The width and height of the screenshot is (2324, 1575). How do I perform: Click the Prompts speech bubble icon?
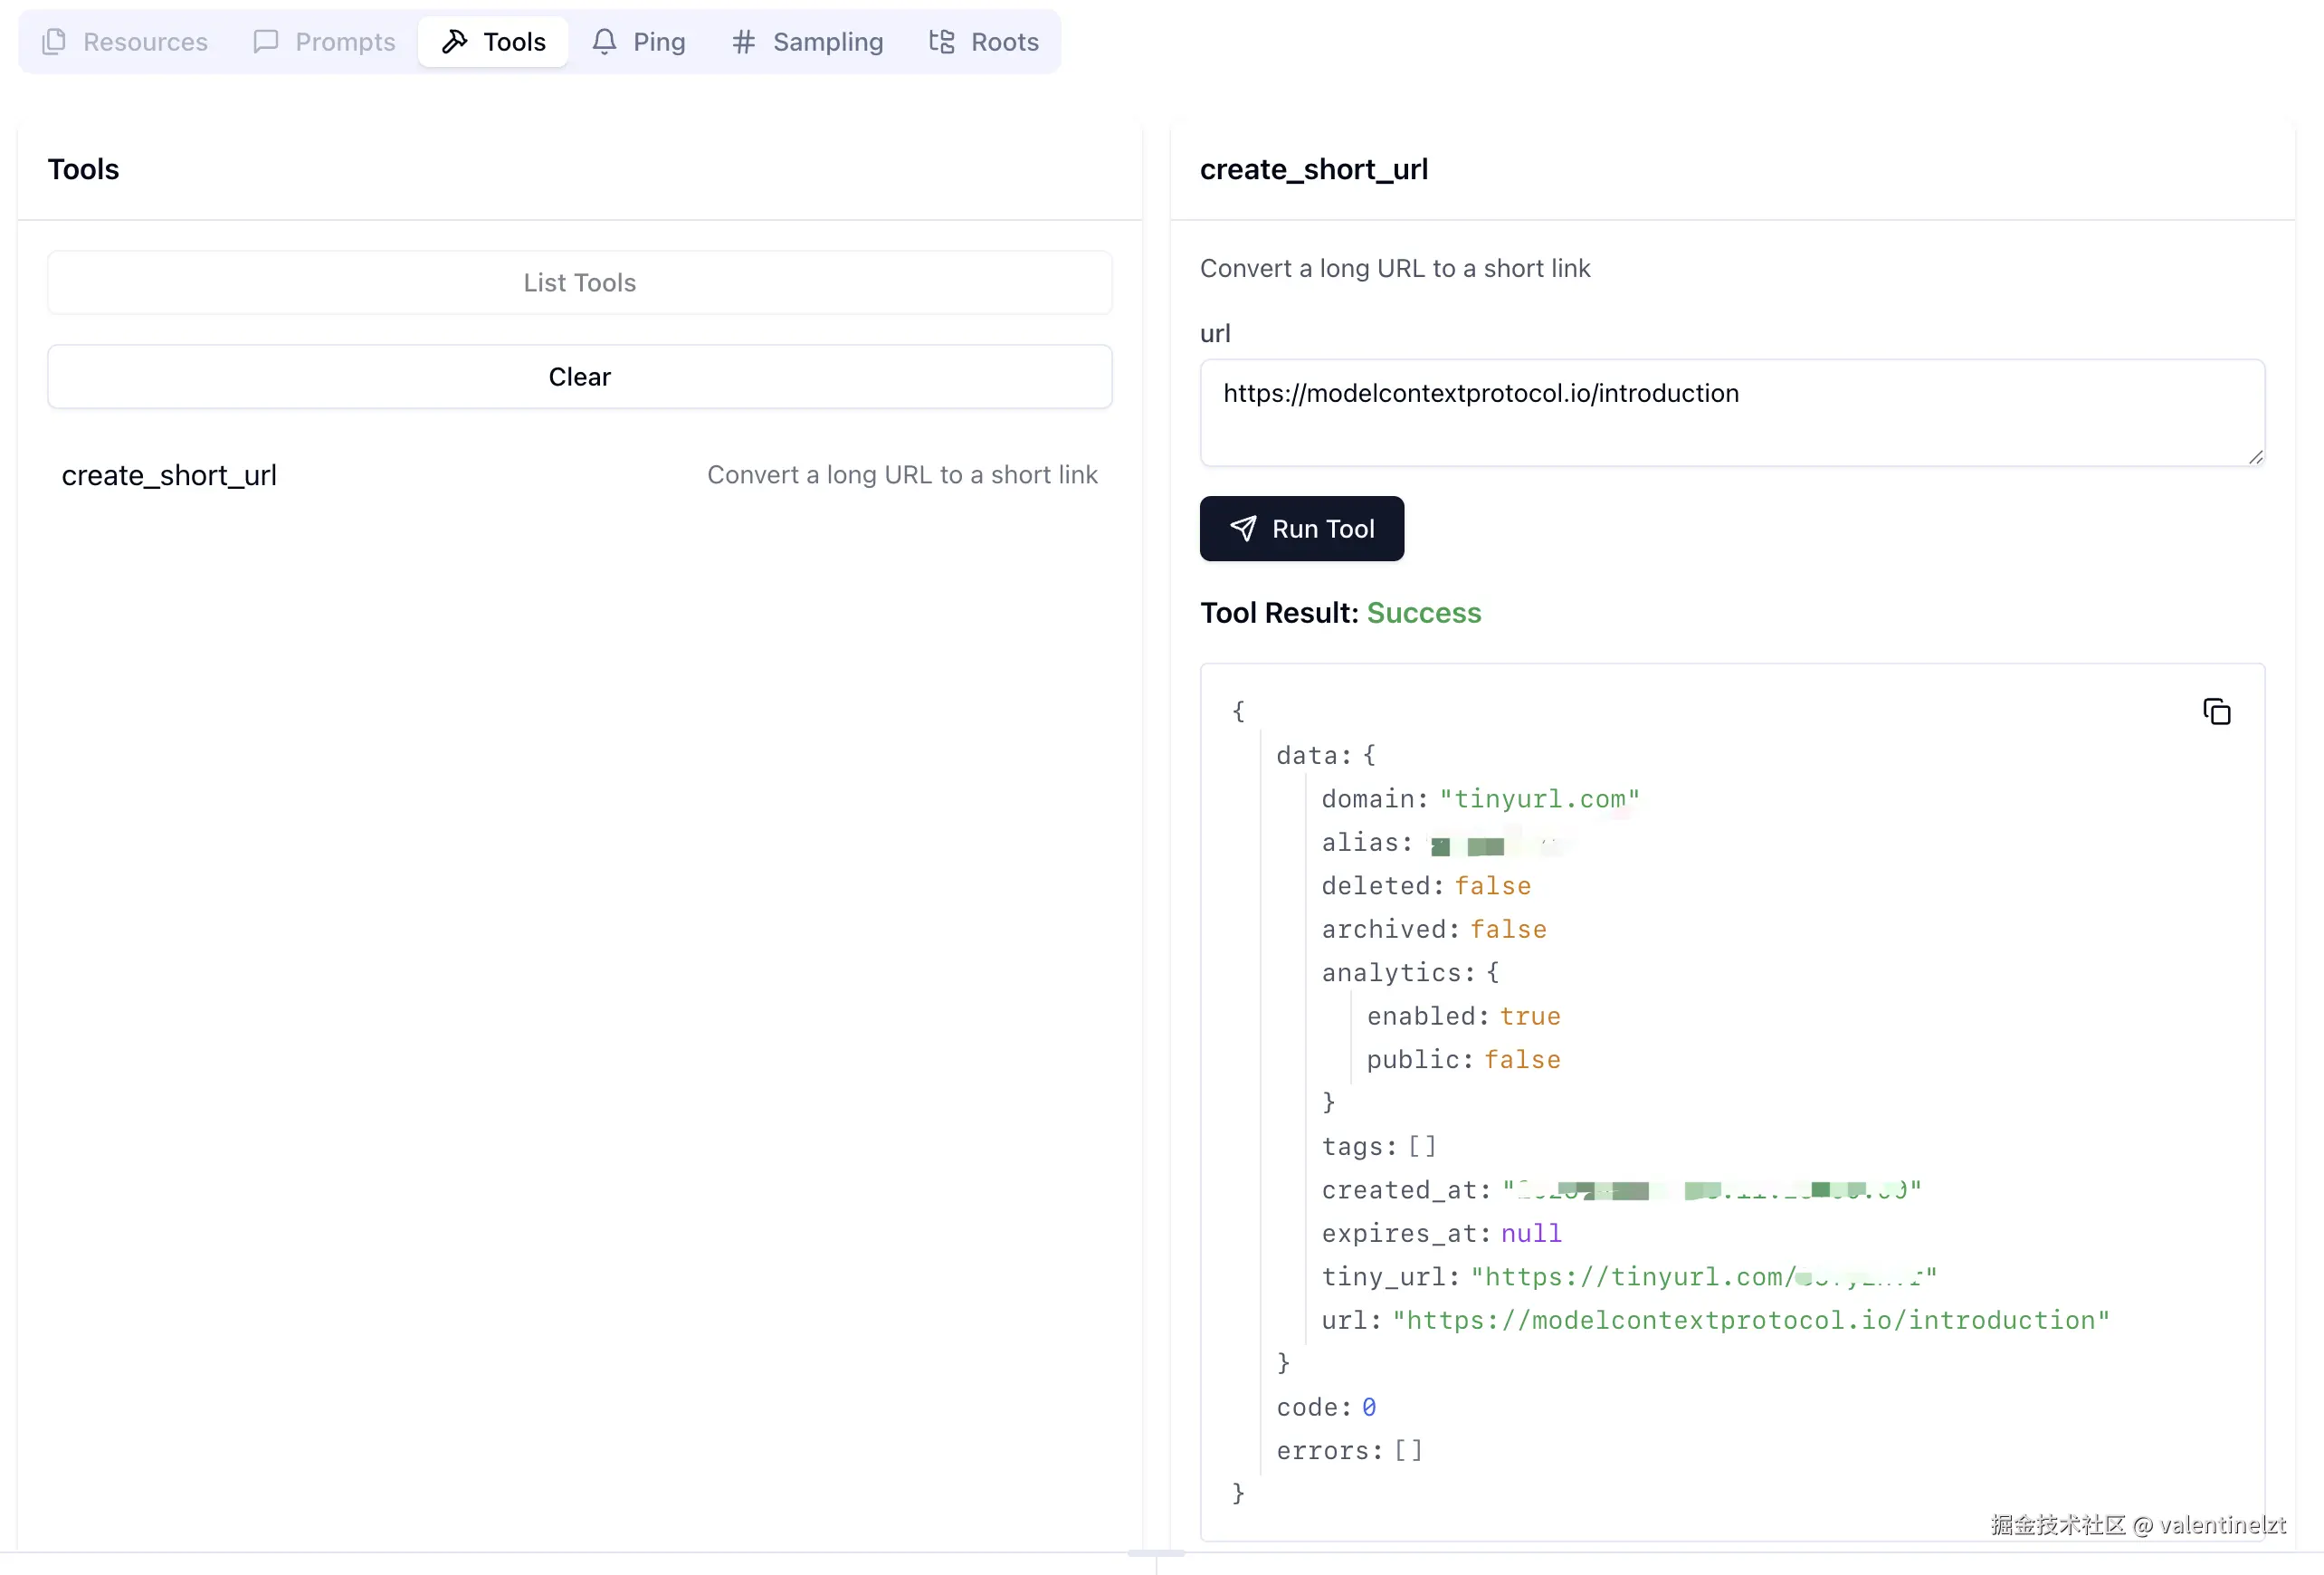(x=265, y=41)
